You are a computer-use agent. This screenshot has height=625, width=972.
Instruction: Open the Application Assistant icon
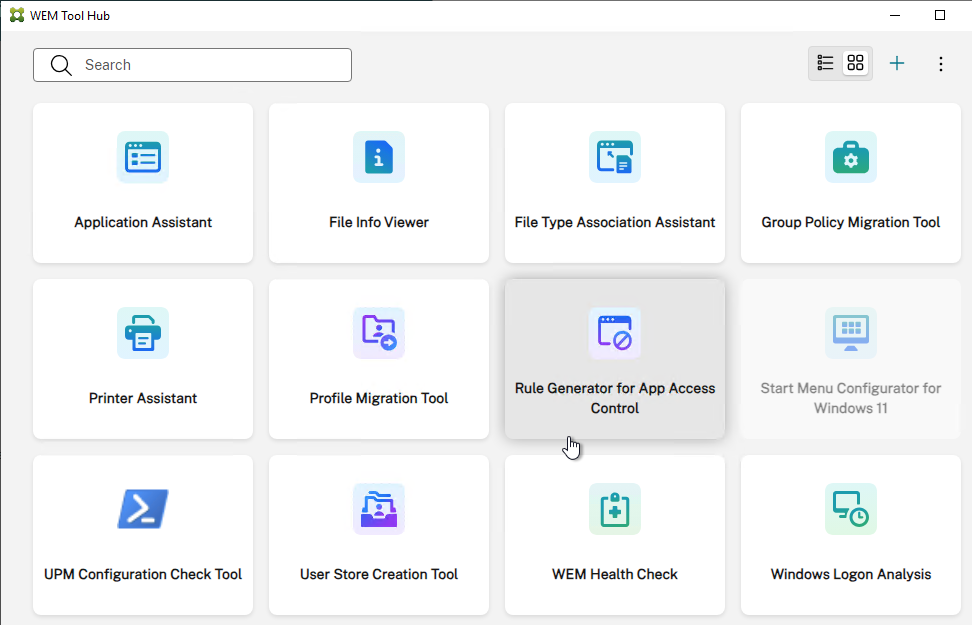[143, 157]
